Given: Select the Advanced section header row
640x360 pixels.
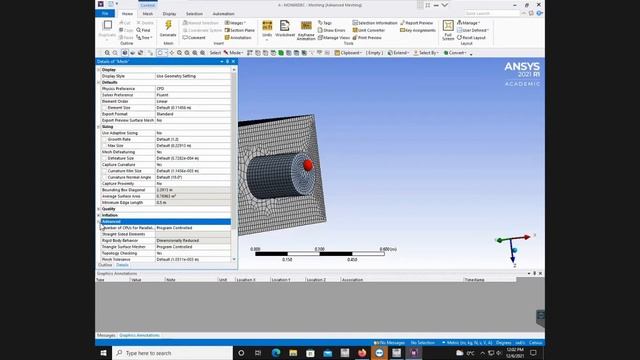Looking at the screenshot, I should (165, 222).
